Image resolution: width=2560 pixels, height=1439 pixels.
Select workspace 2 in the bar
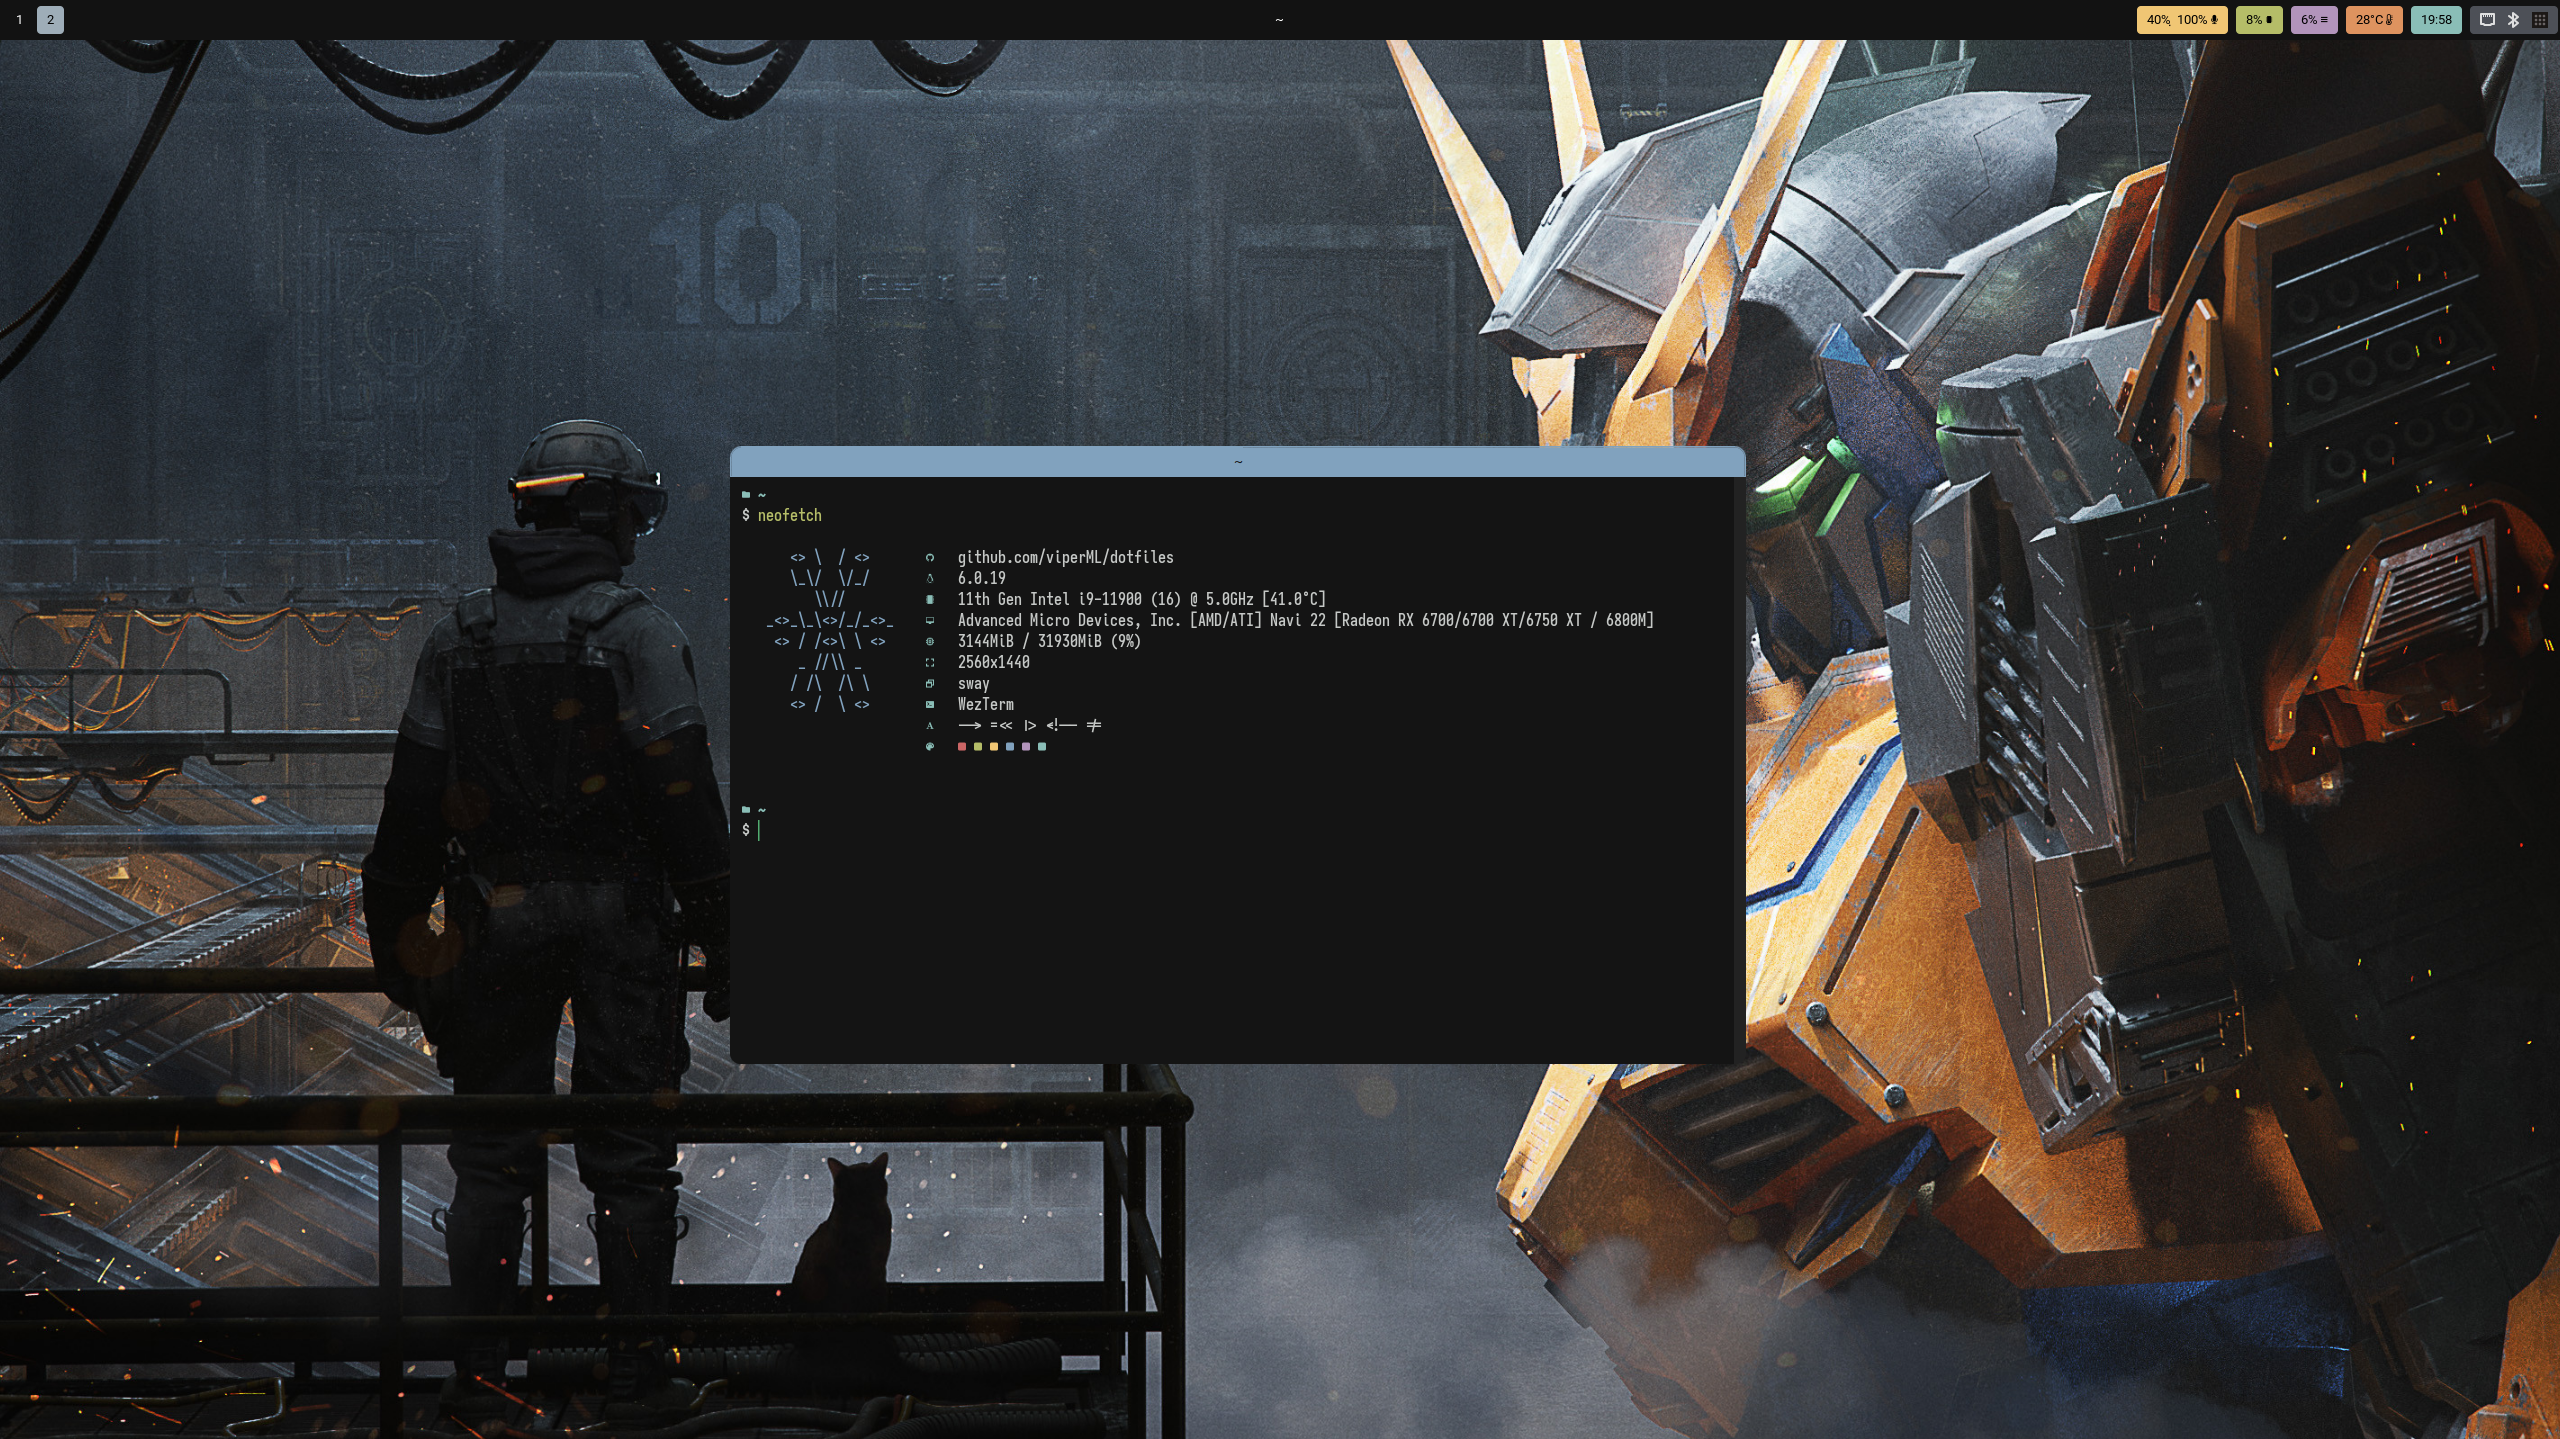click(50, 20)
